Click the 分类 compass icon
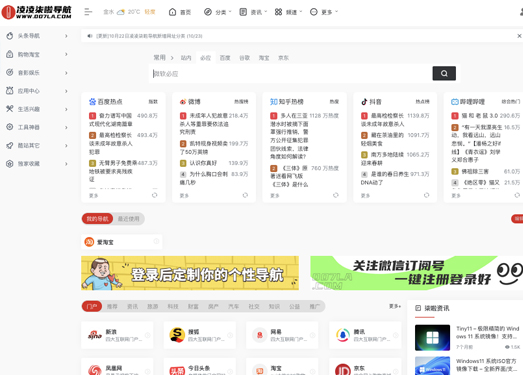The image size is (523, 375). click(x=208, y=12)
